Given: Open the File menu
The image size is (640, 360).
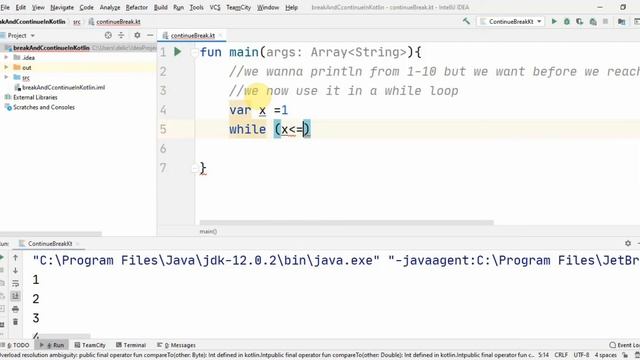Looking at the screenshot, I should (5, 7).
